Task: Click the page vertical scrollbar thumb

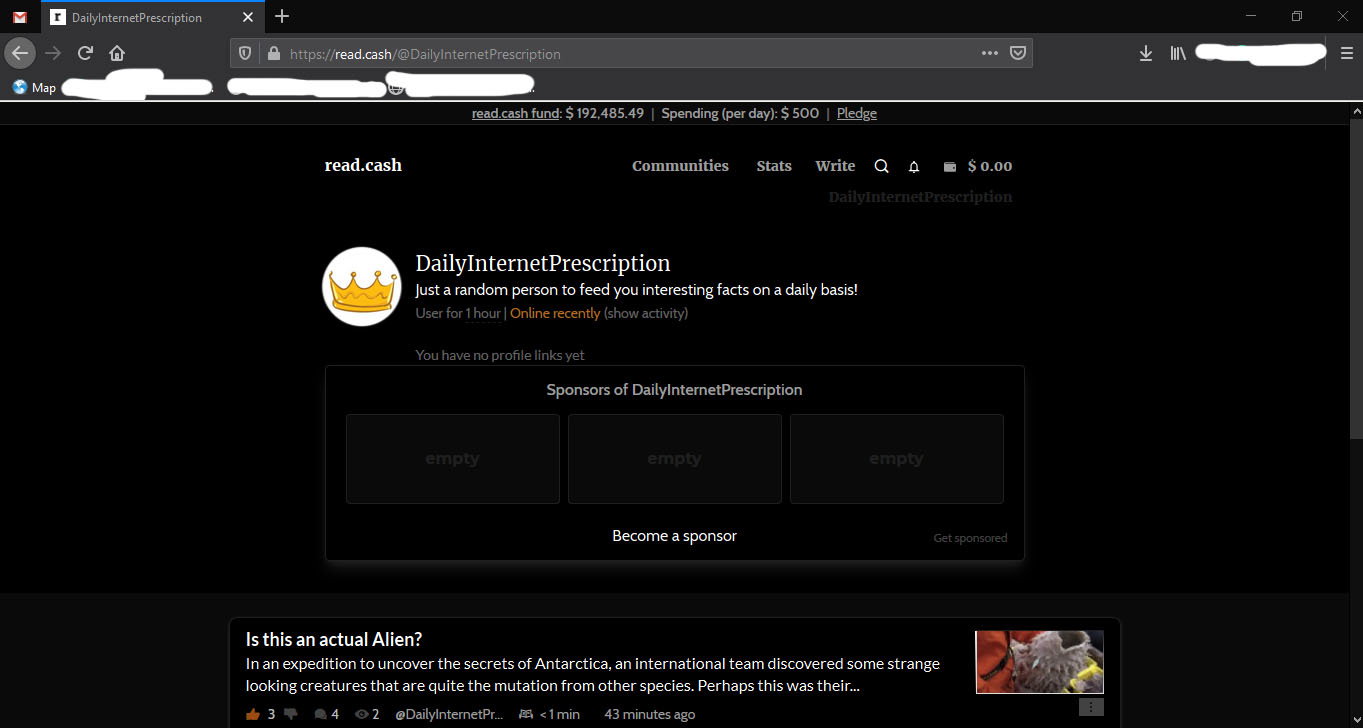Action: (1355, 278)
